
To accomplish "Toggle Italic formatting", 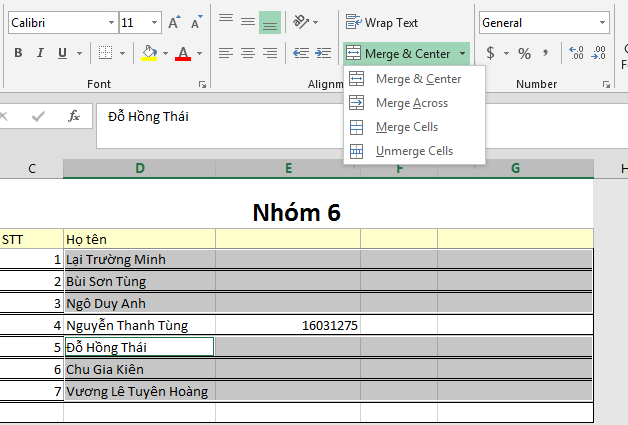I will [40, 53].
